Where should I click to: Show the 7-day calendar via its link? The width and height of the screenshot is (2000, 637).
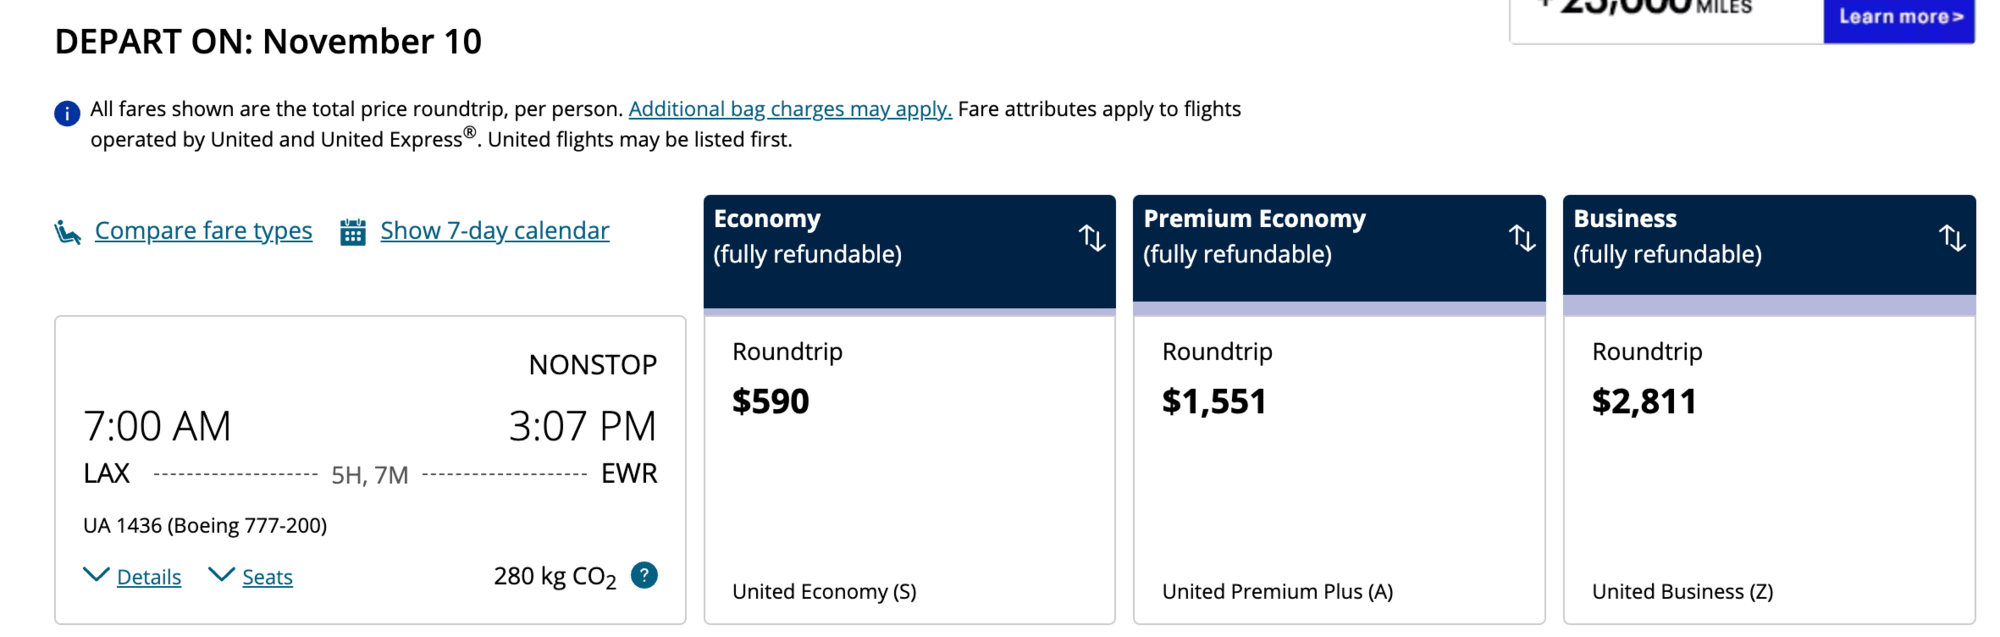(x=494, y=231)
